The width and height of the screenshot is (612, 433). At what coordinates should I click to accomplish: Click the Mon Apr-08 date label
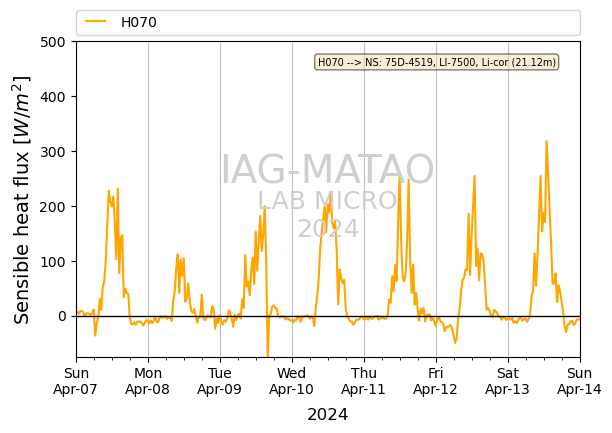[148, 381]
